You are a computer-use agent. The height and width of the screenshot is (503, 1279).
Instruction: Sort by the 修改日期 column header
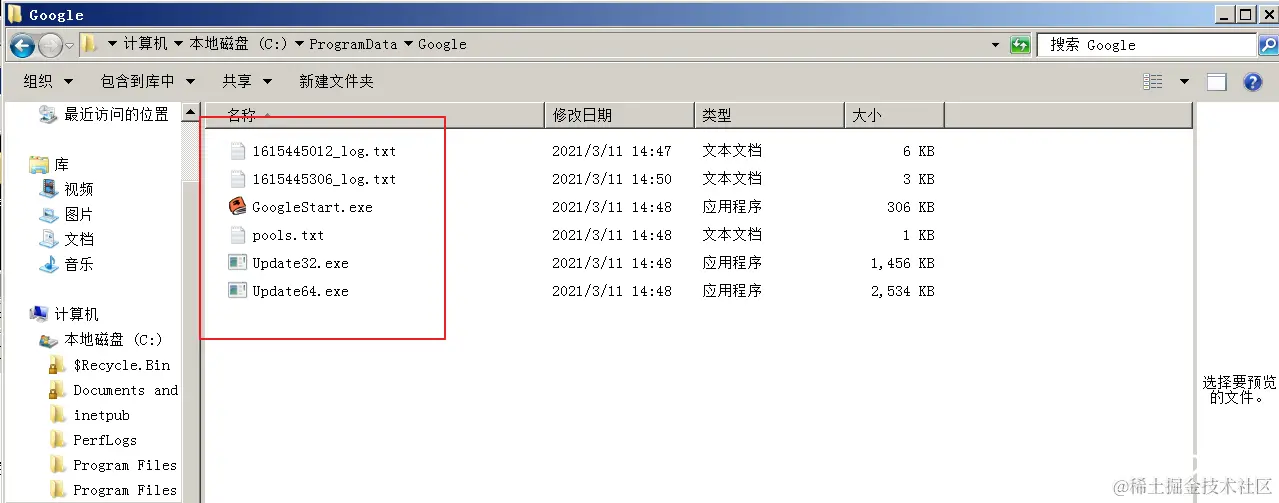(x=619, y=115)
